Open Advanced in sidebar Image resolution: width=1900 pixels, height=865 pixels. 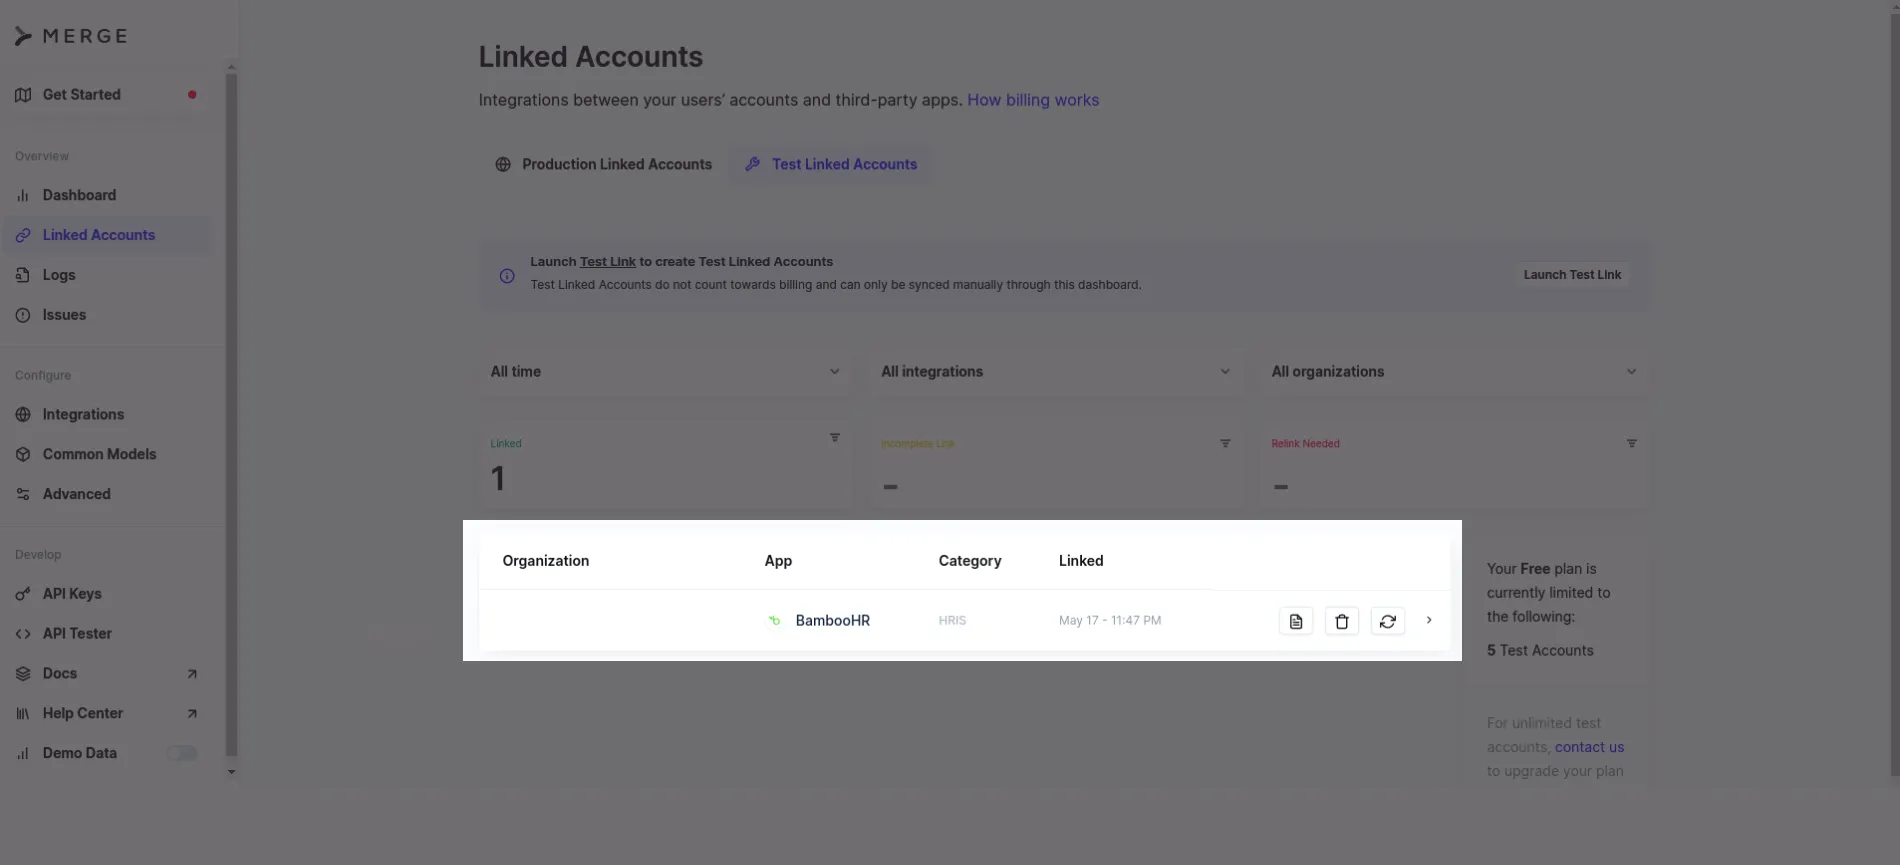coord(76,494)
